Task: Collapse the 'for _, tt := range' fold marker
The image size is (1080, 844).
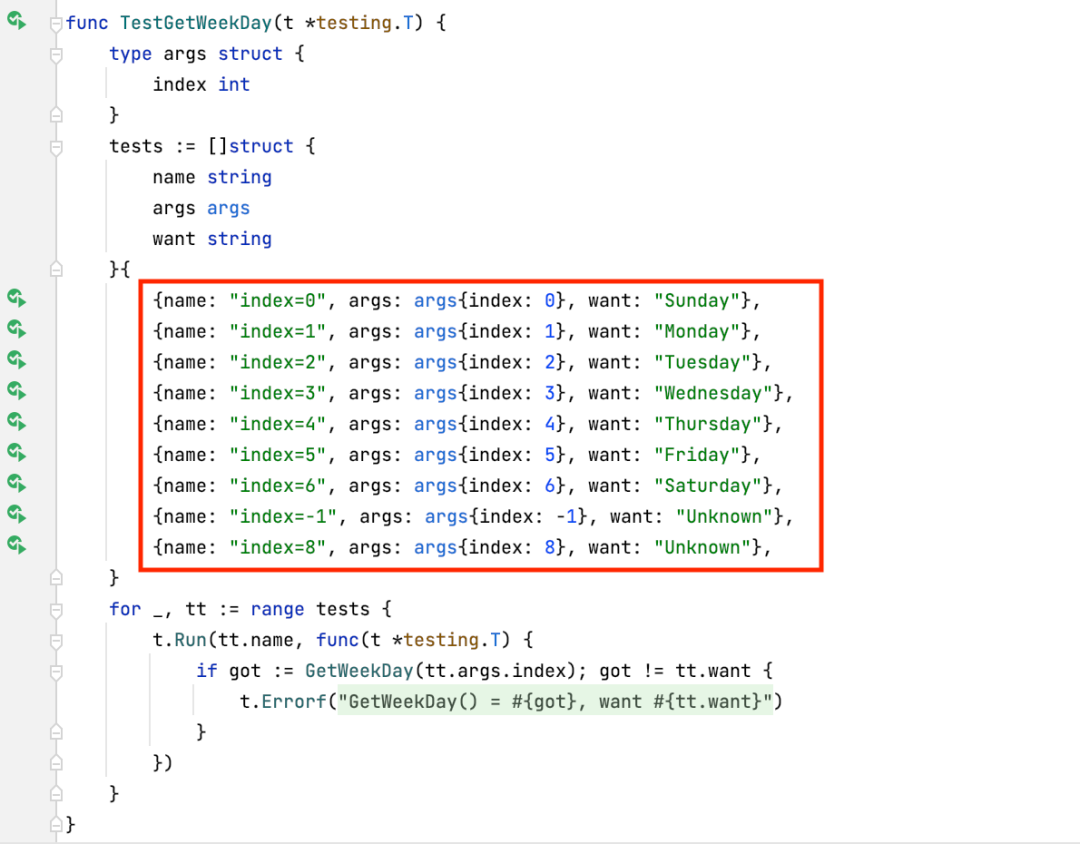Action: pos(56,610)
